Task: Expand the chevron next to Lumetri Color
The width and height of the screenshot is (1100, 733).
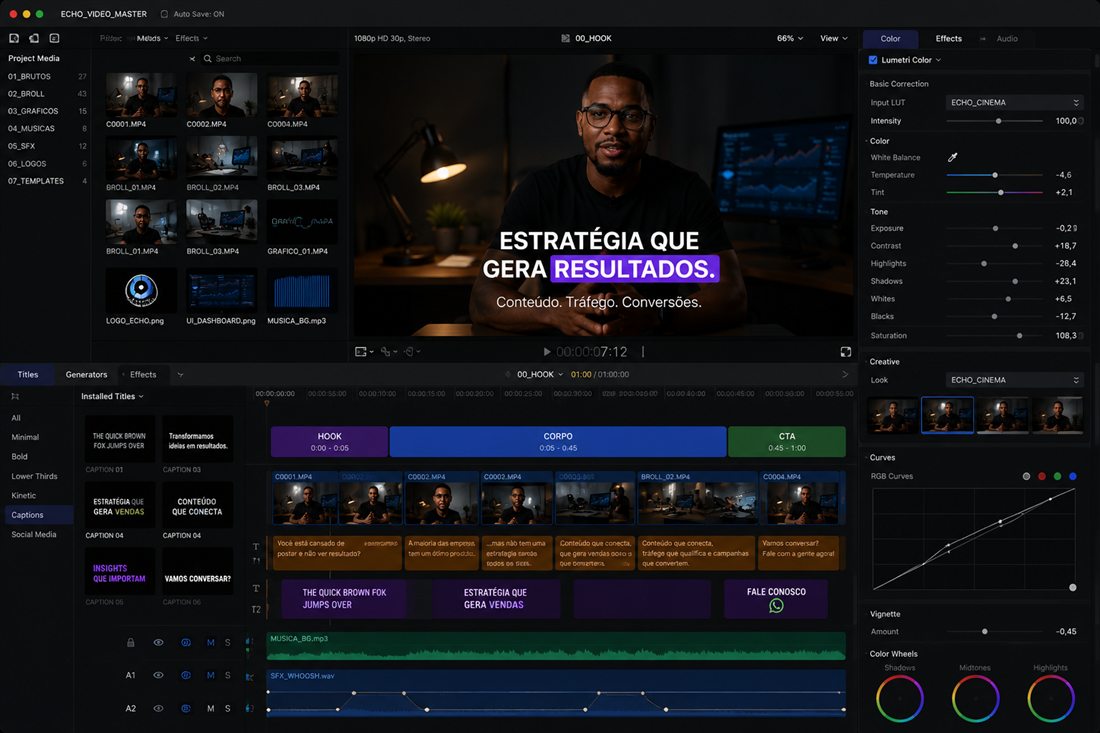Action: (x=938, y=60)
